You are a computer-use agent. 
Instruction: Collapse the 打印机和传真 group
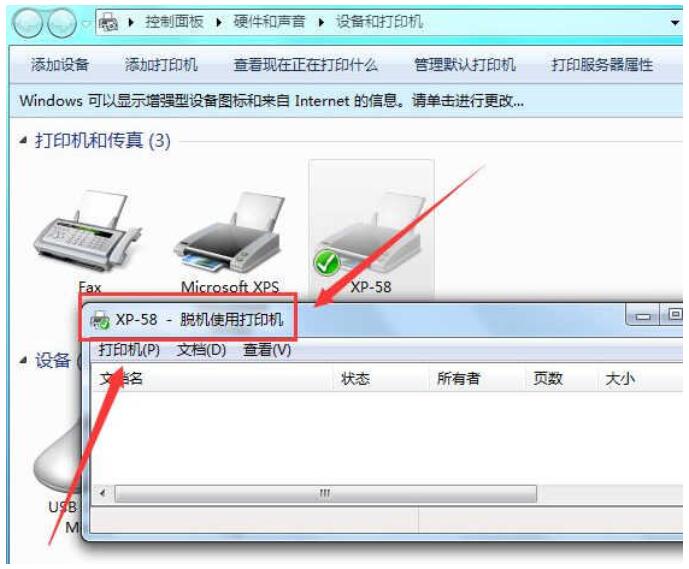pos(23,141)
